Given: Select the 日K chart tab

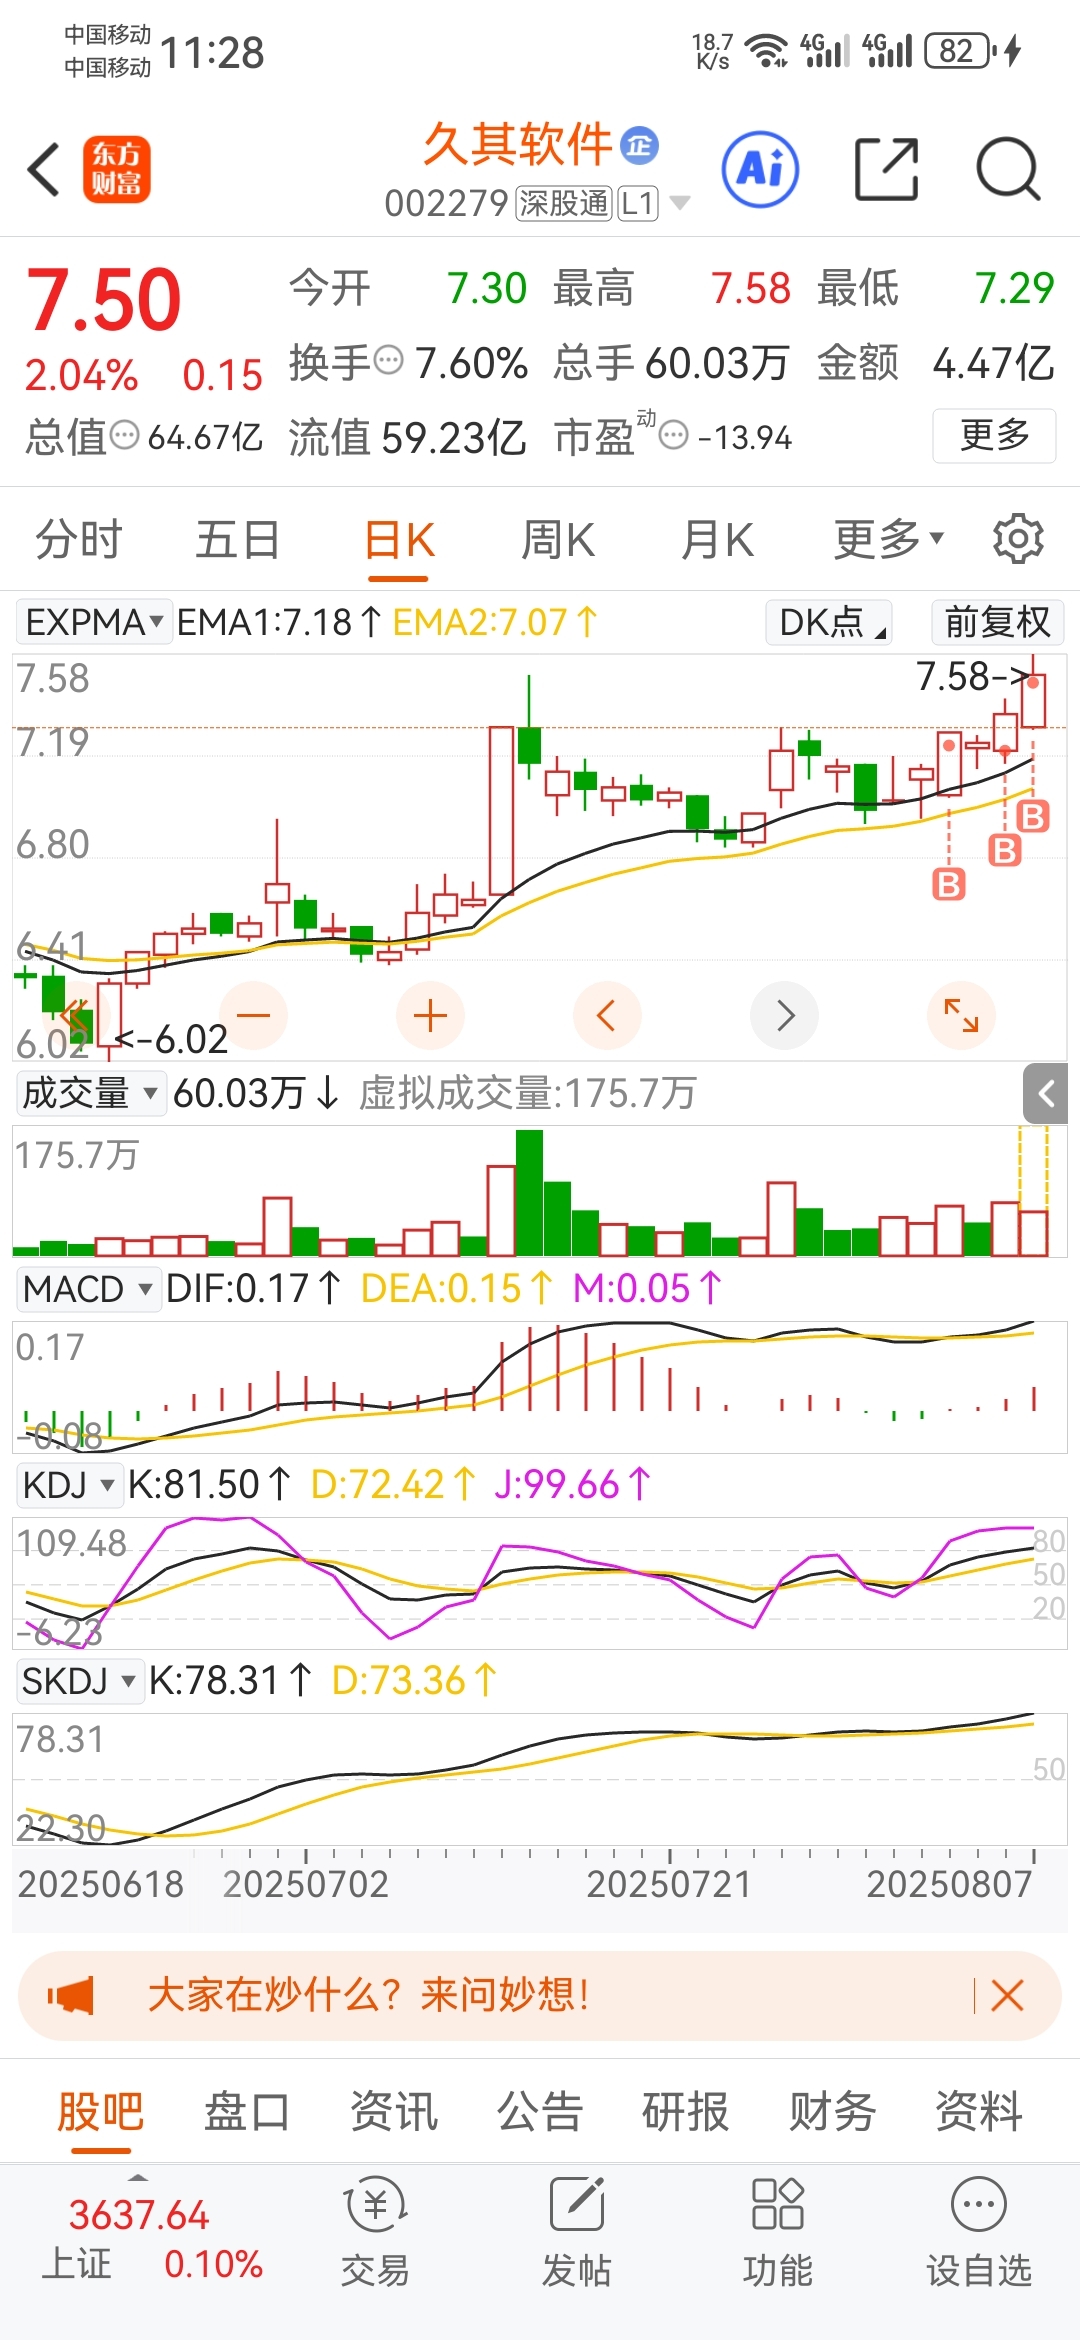Looking at the screenshot, I should 399,540.
